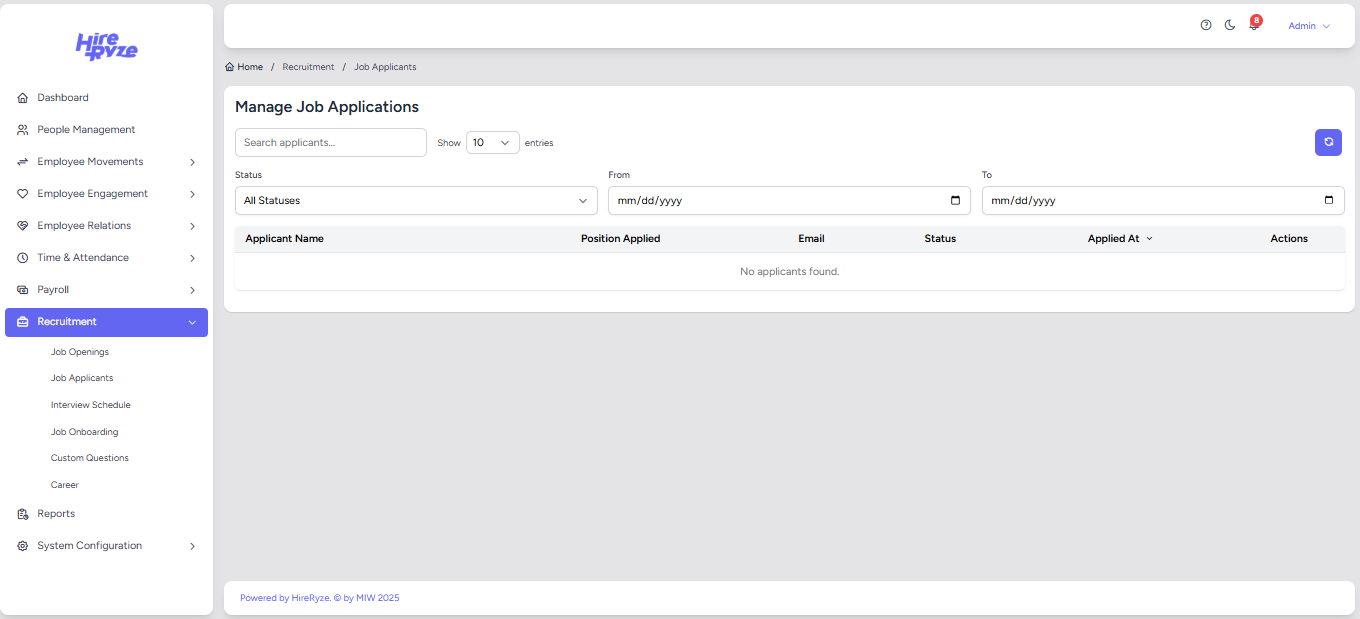Click the HireRyze logo
The height and width of the screenshot is (619, 1360).
[x=107, y=46]
